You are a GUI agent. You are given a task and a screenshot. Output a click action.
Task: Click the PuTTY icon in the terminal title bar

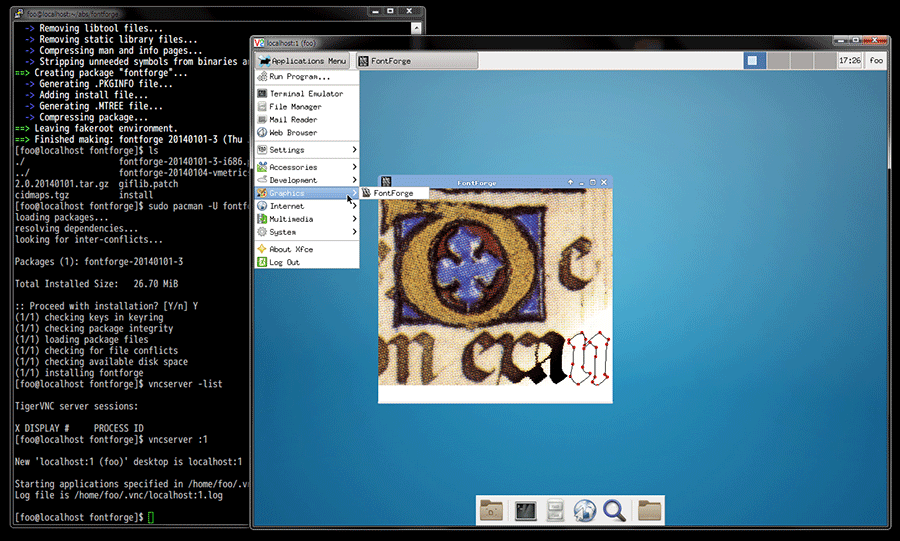(x=20, y=13)
